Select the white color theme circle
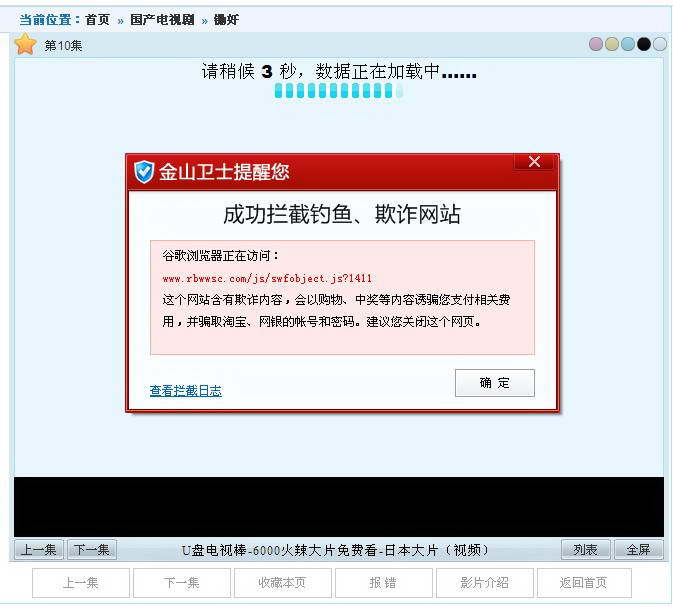The width and height of the screenshot is (673, 607). point(659,44)
